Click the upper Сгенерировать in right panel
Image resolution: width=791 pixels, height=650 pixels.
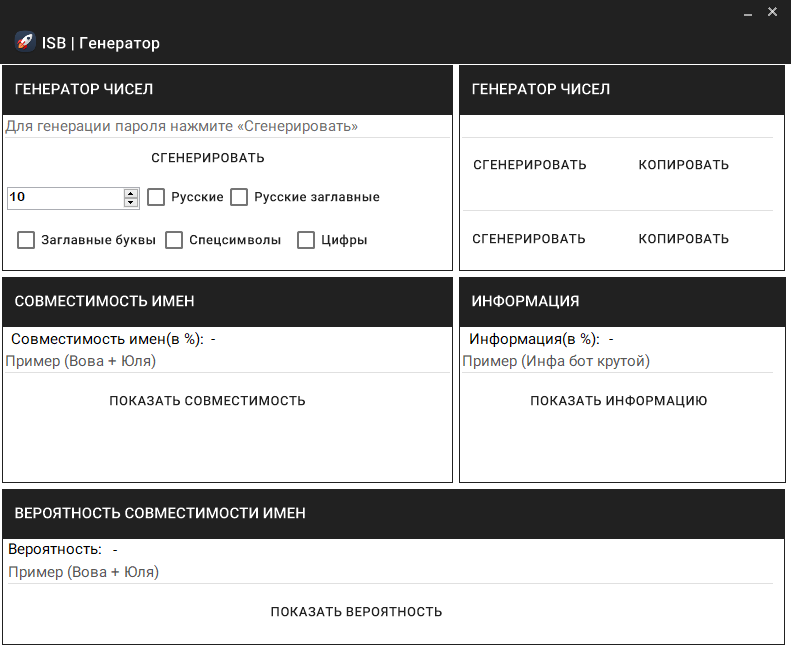530,165
